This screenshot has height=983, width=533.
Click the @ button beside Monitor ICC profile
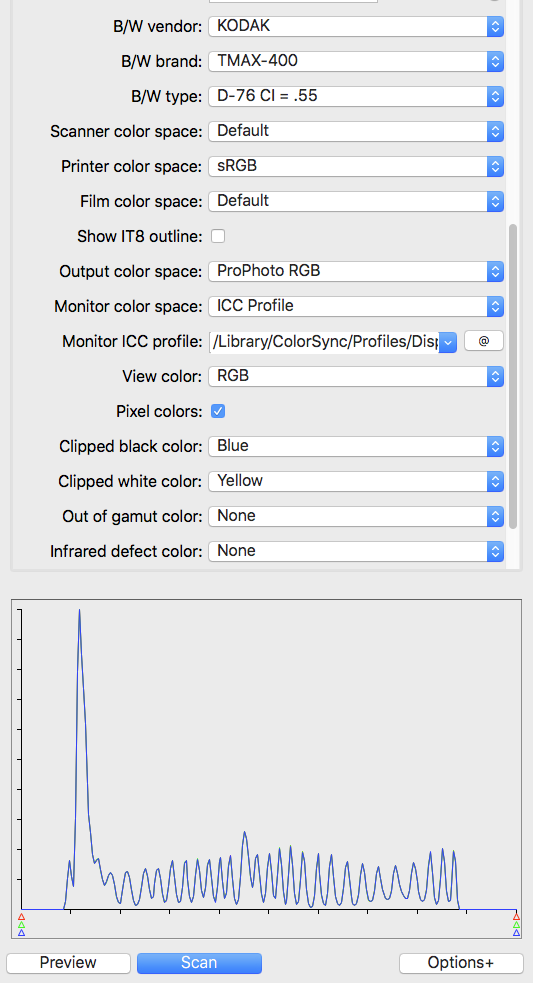pyautogui.click(x=483, y=342)
